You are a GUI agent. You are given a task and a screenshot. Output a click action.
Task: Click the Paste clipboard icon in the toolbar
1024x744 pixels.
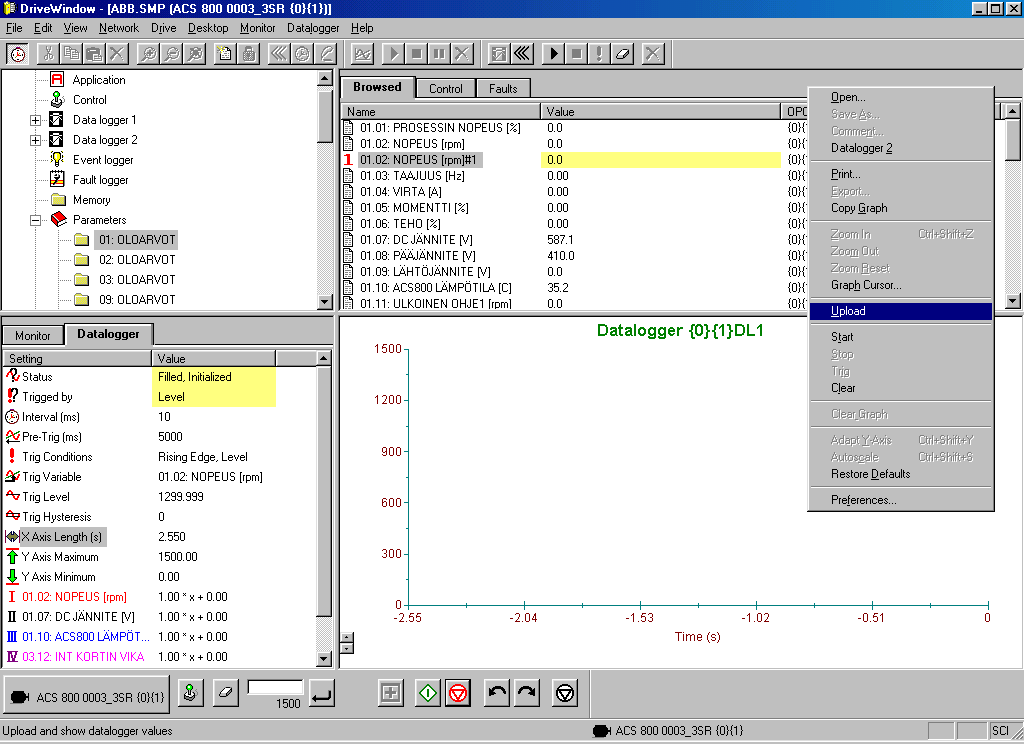(94, 54)
